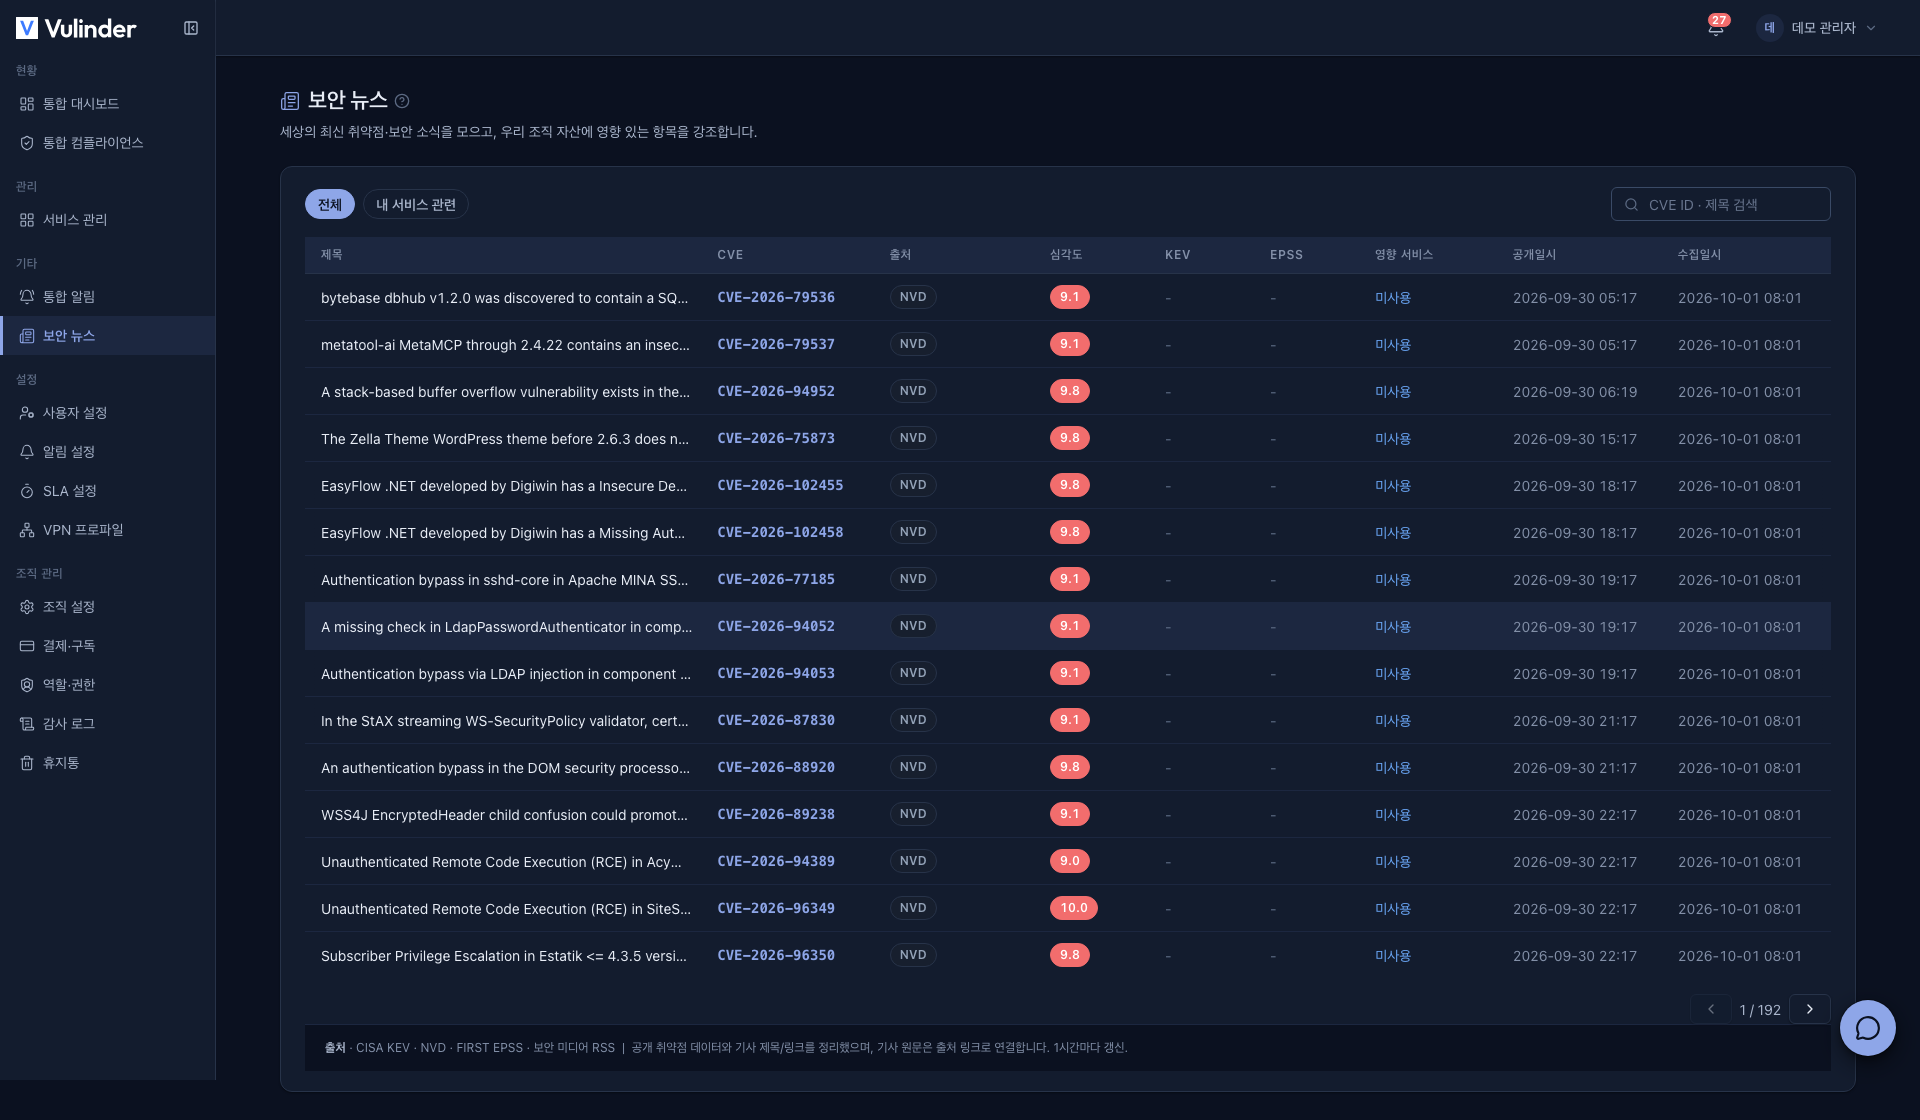Viewport: 1920px width, 1120px height.
Task: Click NVD source badge for CVE-2026-87830
Action: pos(913,721)
